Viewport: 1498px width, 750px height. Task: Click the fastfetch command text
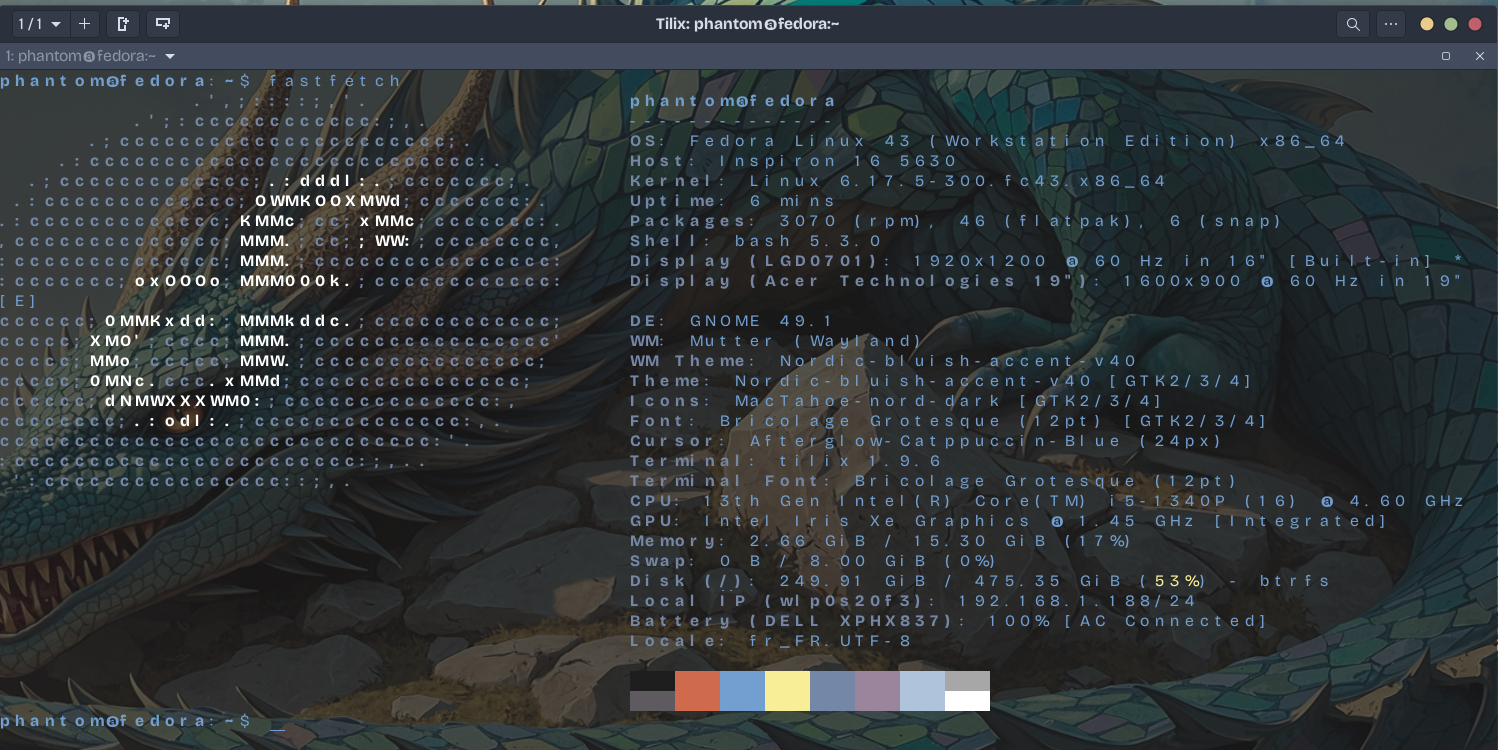[336, 81]
